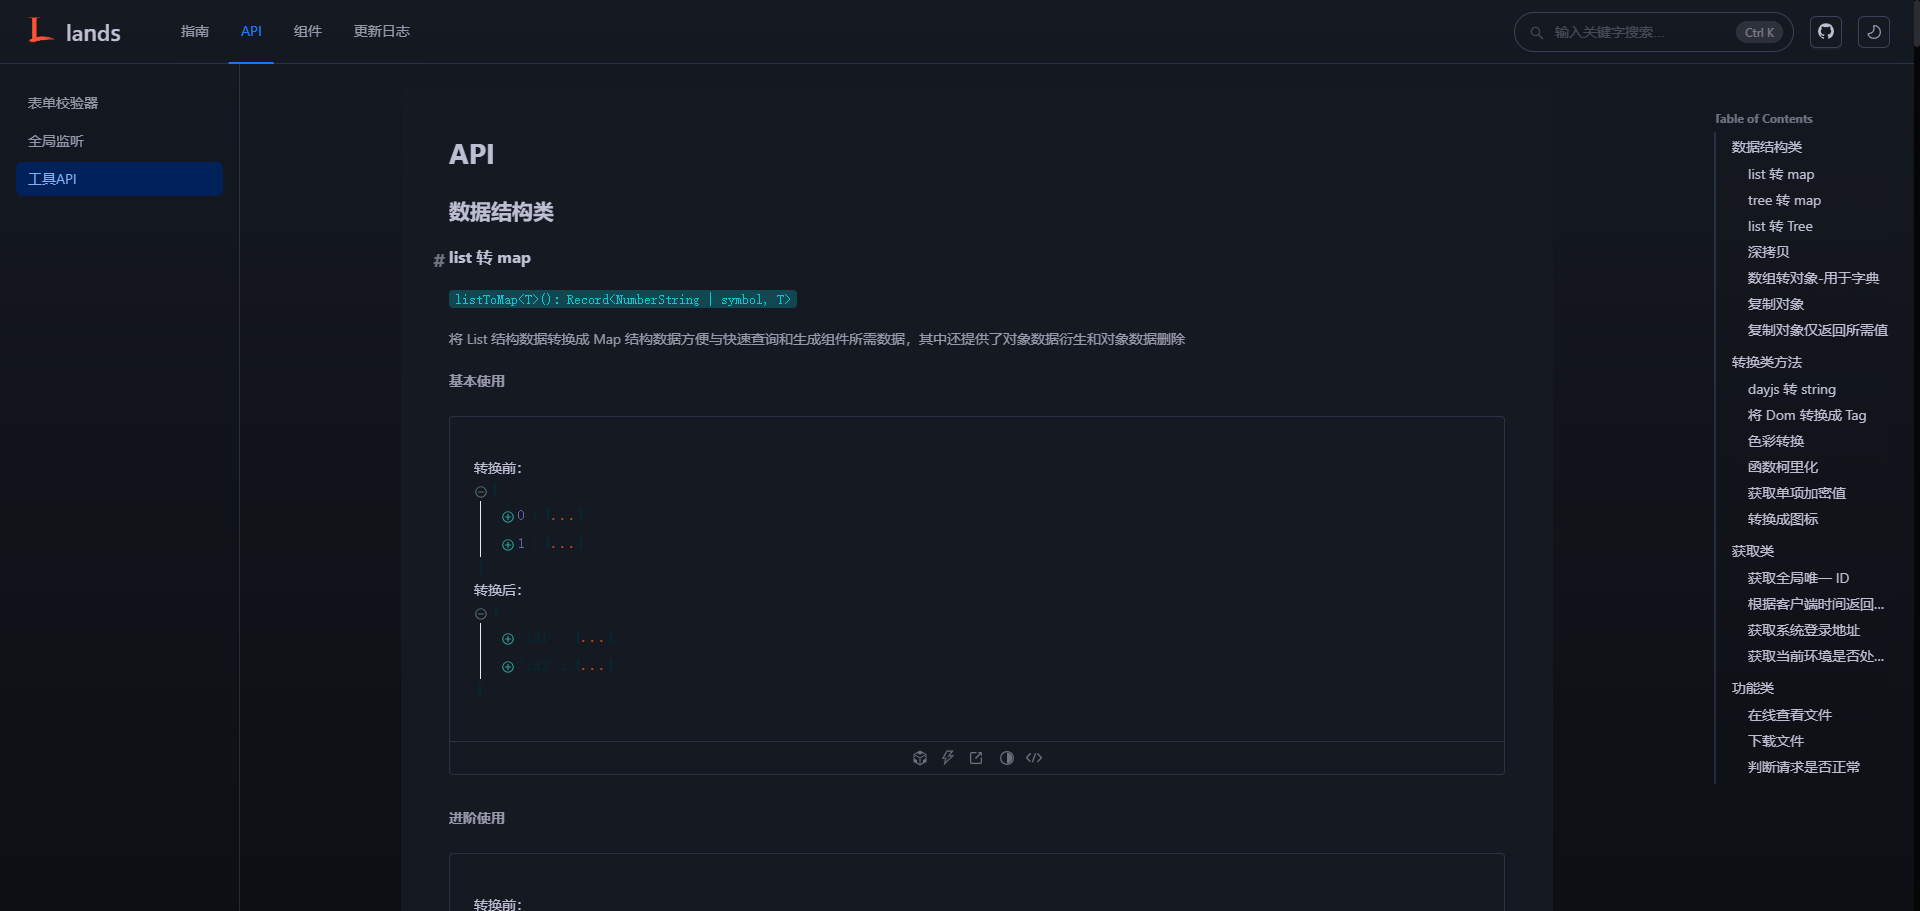
Task: Expand item 0 in 转换前 JSON
Action: tap(508, 517)
